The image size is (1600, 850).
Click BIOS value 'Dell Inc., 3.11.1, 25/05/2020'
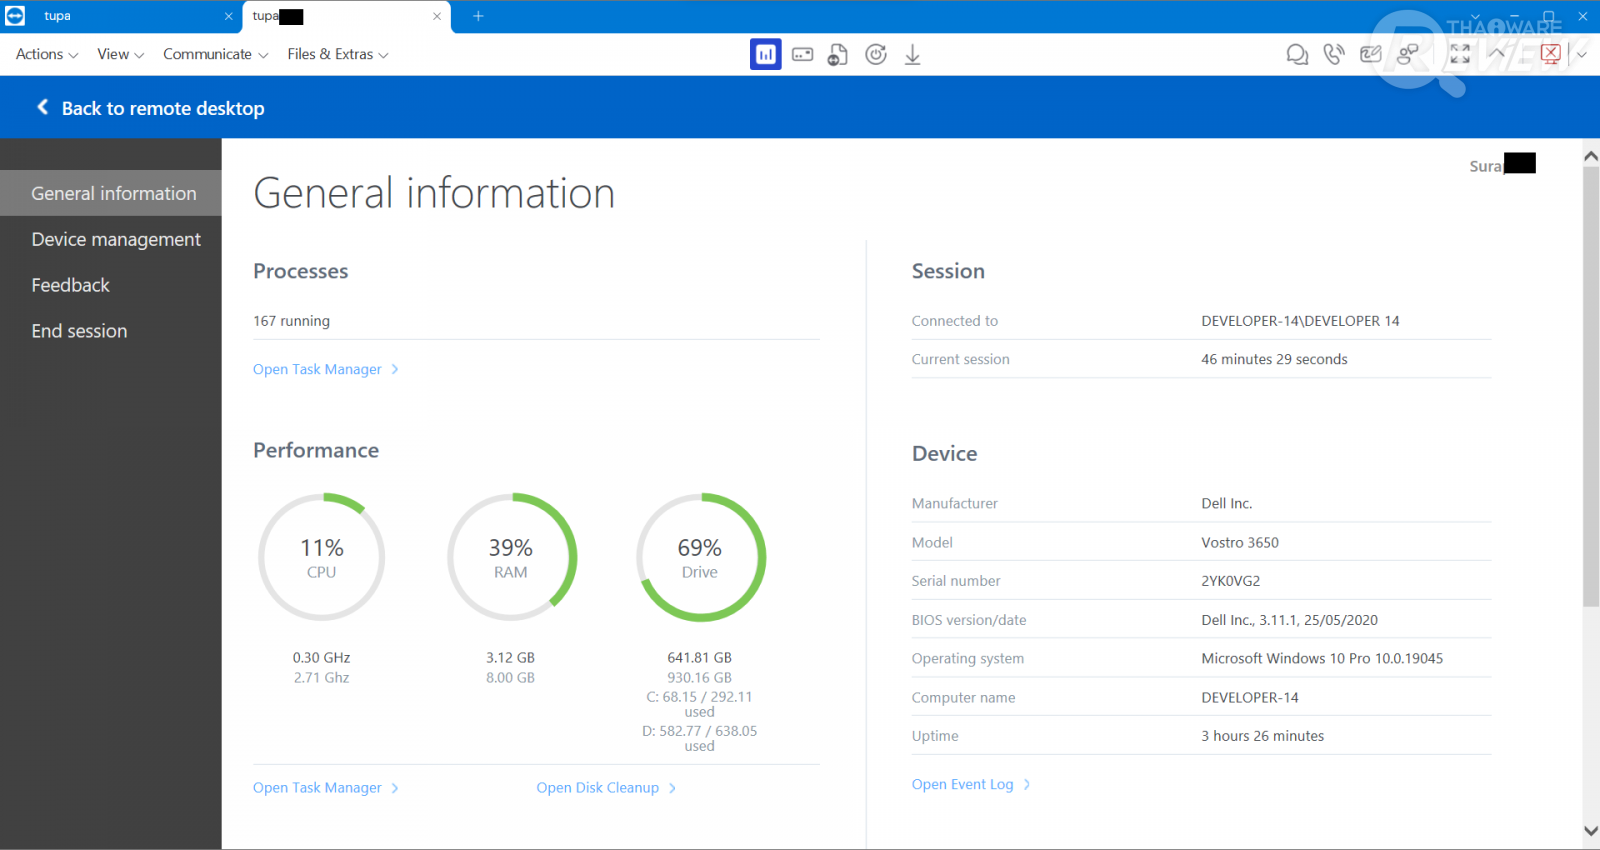click(1289, 620)
